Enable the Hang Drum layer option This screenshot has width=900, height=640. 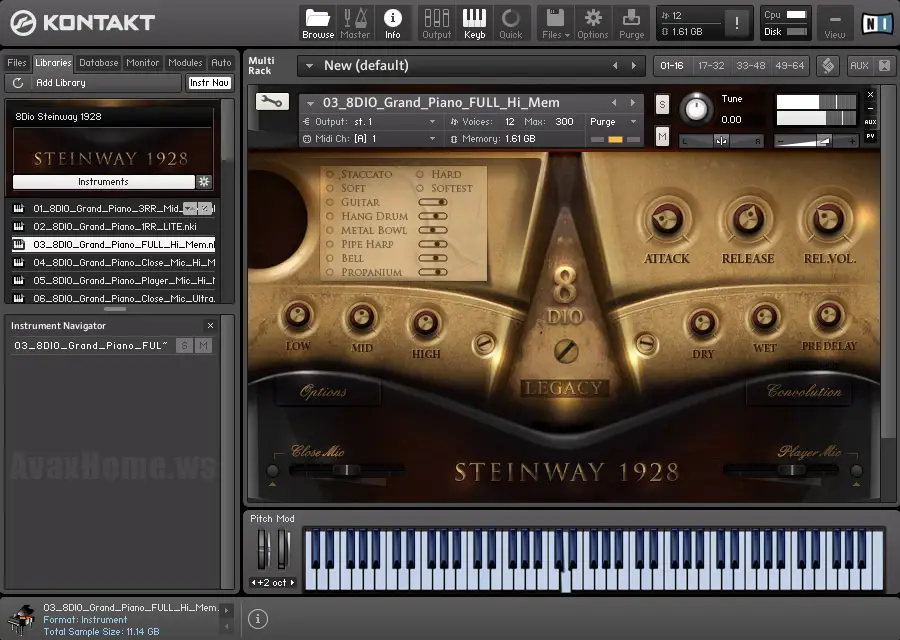pyautogui.click(x=330, y=216)
